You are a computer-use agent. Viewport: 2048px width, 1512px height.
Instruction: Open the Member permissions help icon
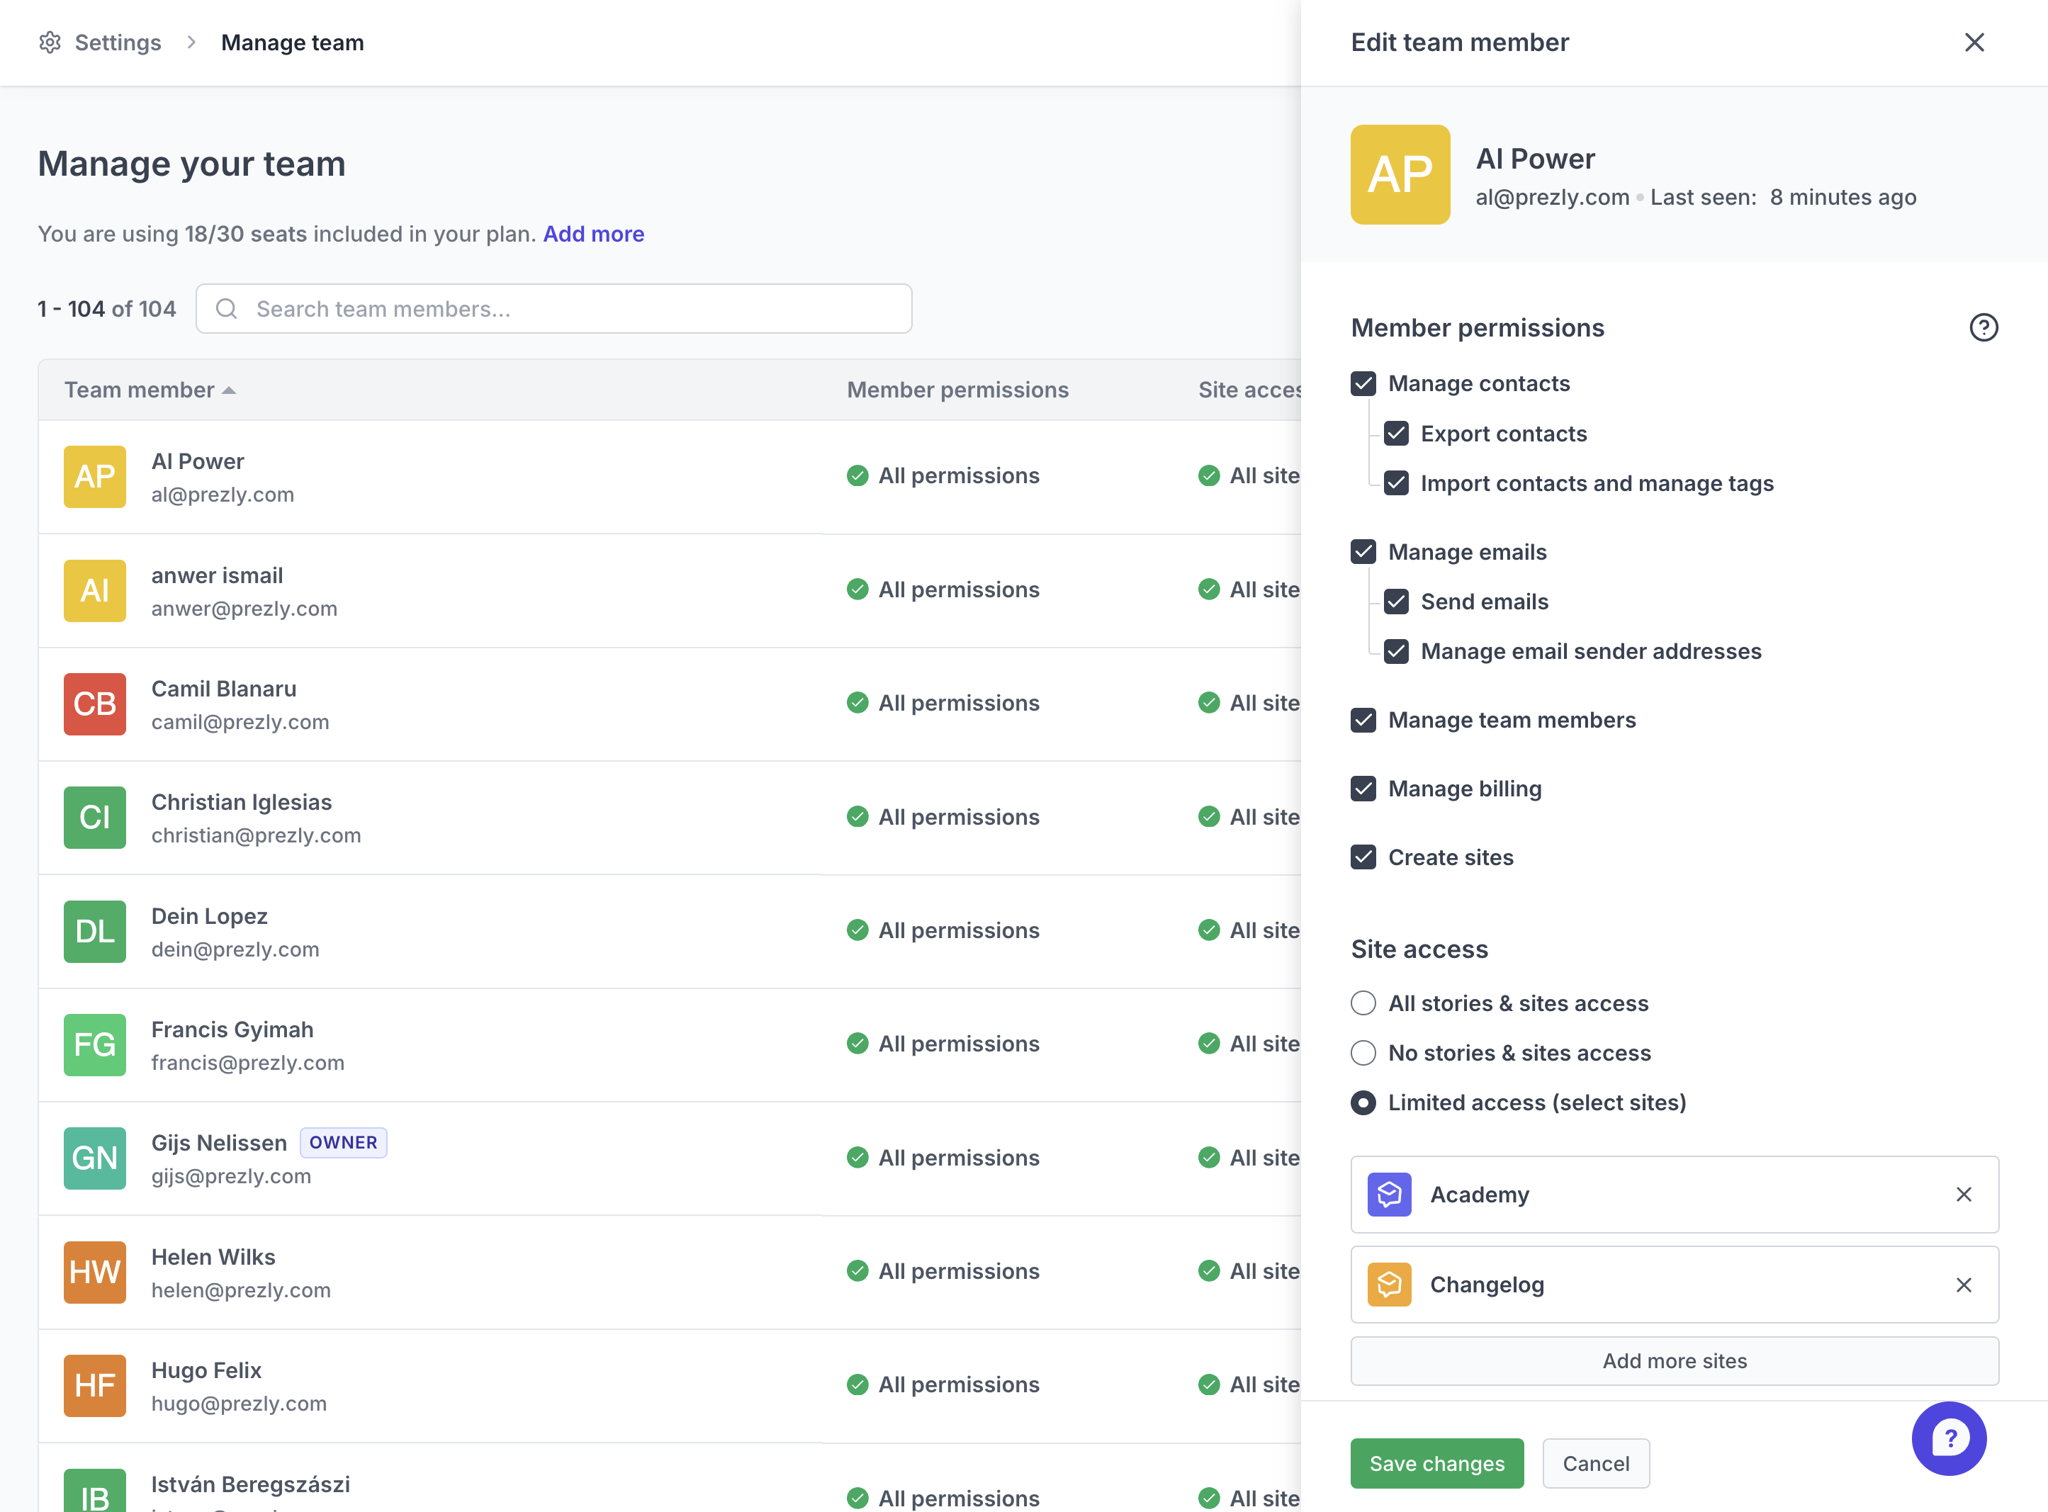(x=1983, y=328)
